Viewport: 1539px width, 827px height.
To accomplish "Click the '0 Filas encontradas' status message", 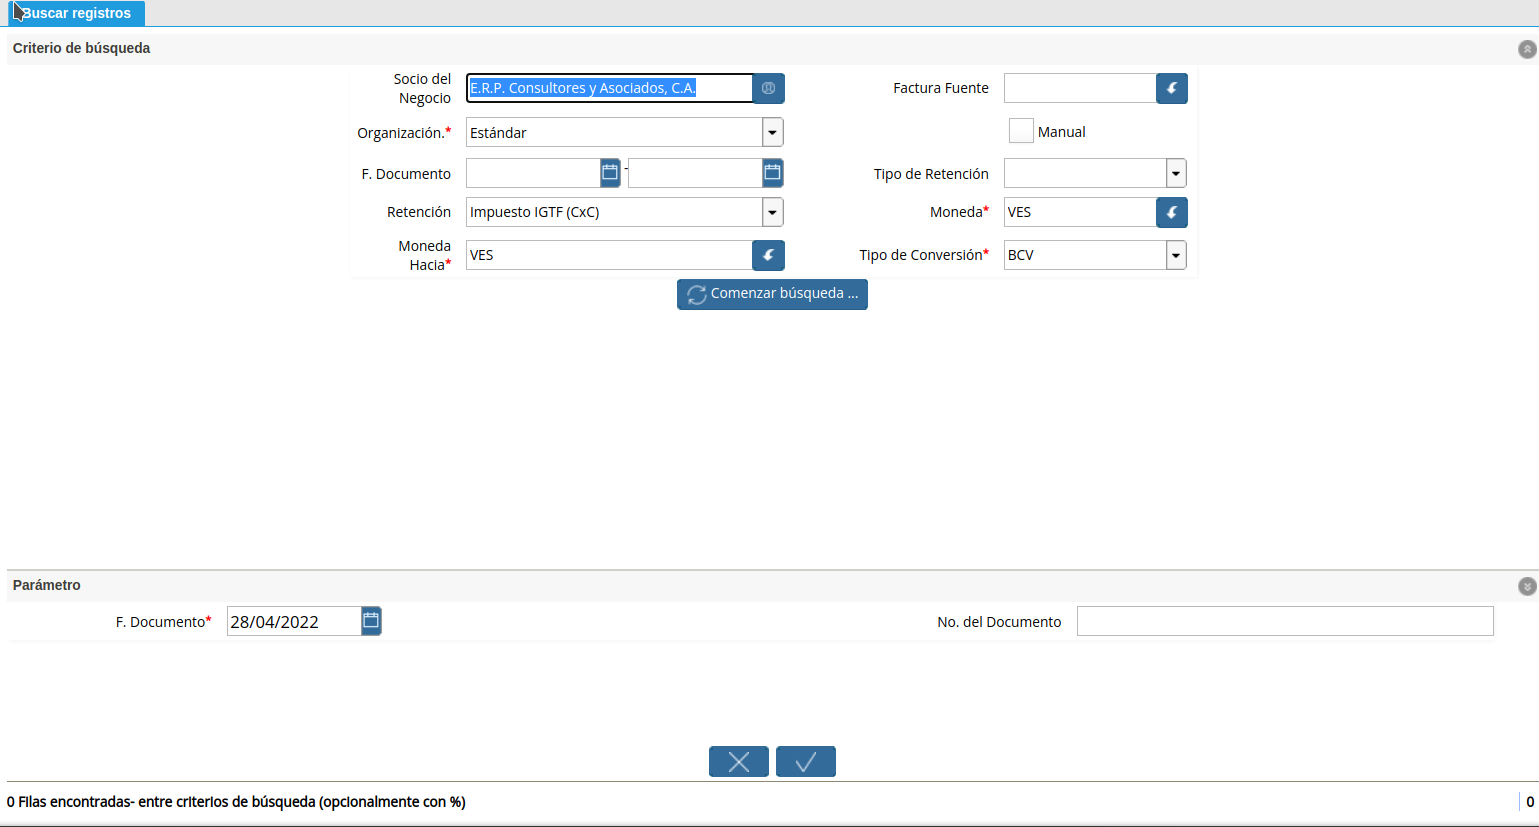I will [x=236, y=802].
